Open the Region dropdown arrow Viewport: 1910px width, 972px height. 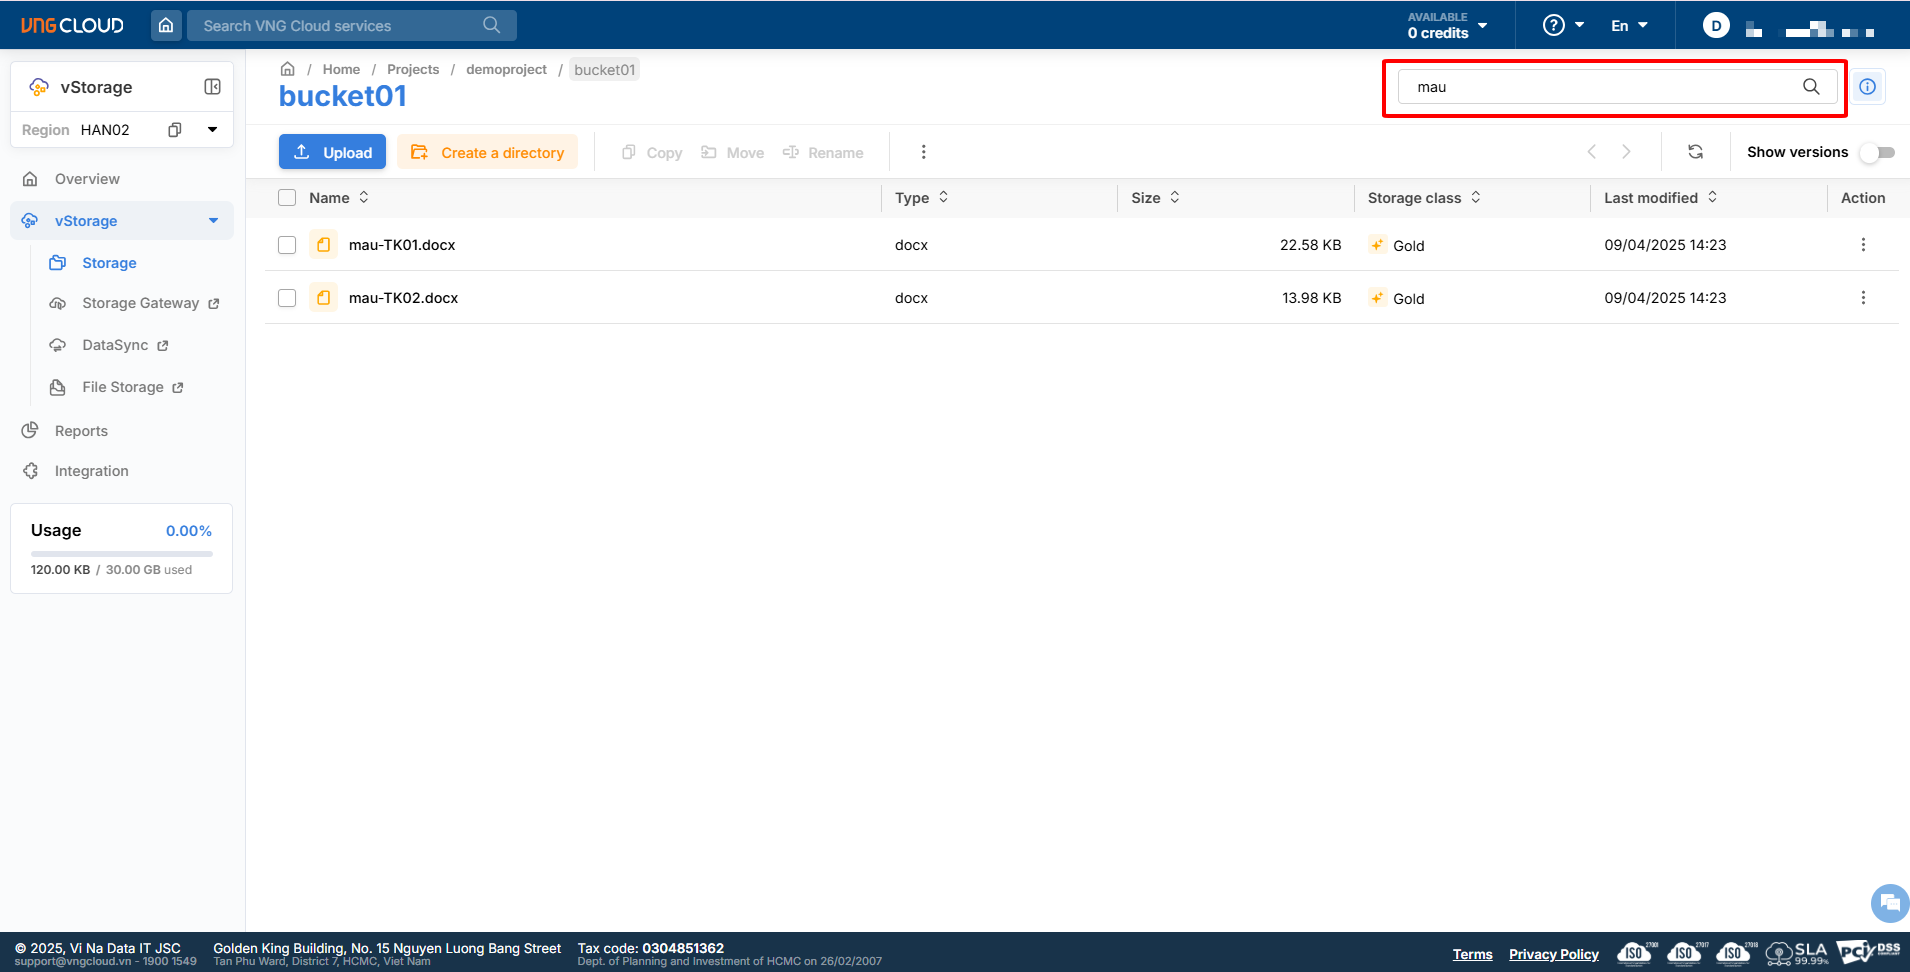coord(212,130)
